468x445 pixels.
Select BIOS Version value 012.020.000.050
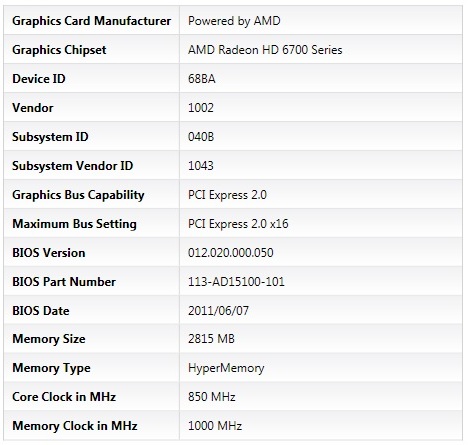point(231,253)
